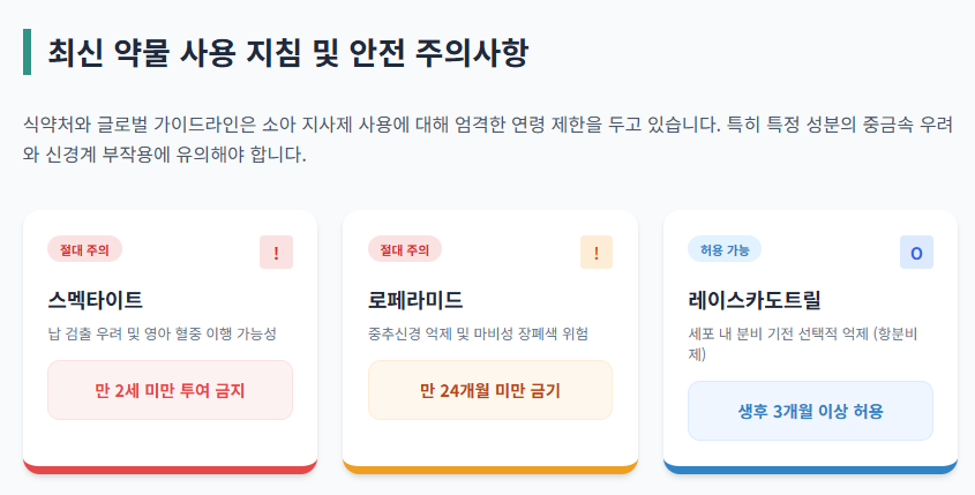Click the green accent bar beside the heading
Viewport: 975px width, 495px height.
[27, 52]
